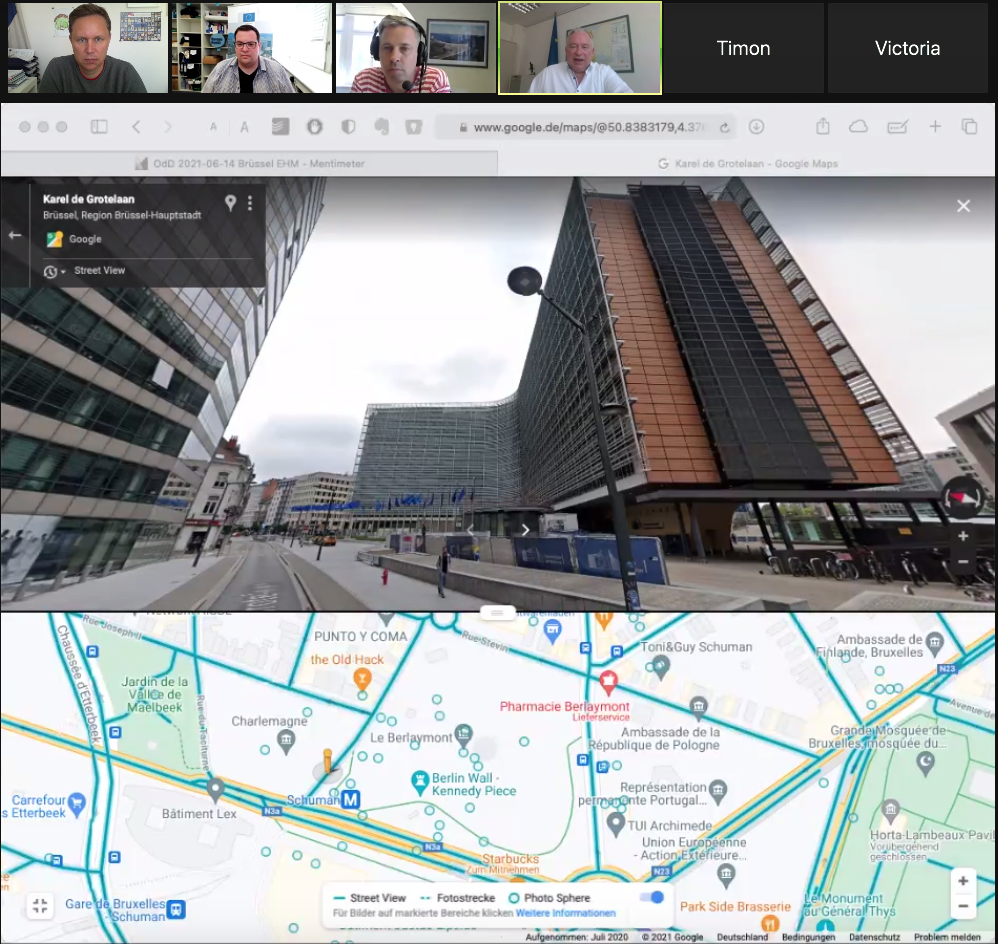The height and width of the screenshot is (944, 998).
Task: Open the Weitere Informationen link
Action: [x=565, y=913]
